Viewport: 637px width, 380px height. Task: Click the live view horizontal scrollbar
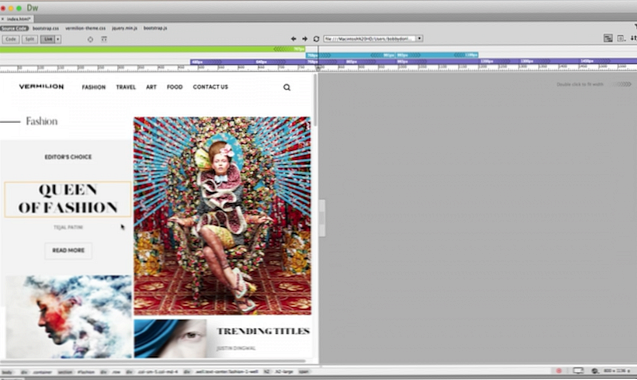click(153, 361)
